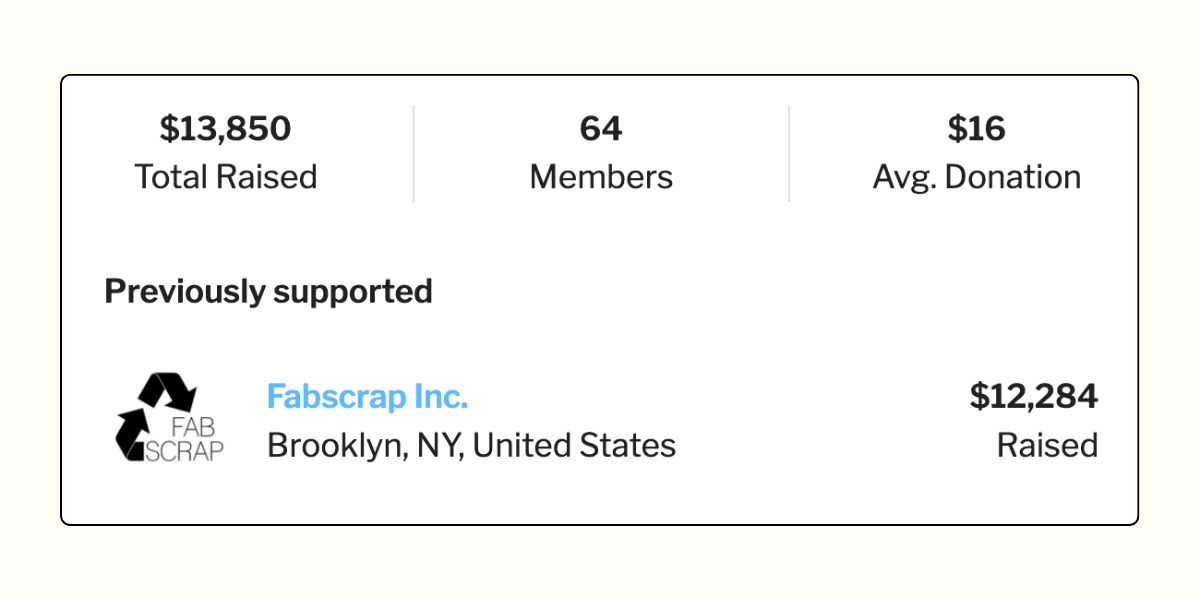Click the Members label
The width and height of the screenshot is (1200, 600).
click(601, 177)
